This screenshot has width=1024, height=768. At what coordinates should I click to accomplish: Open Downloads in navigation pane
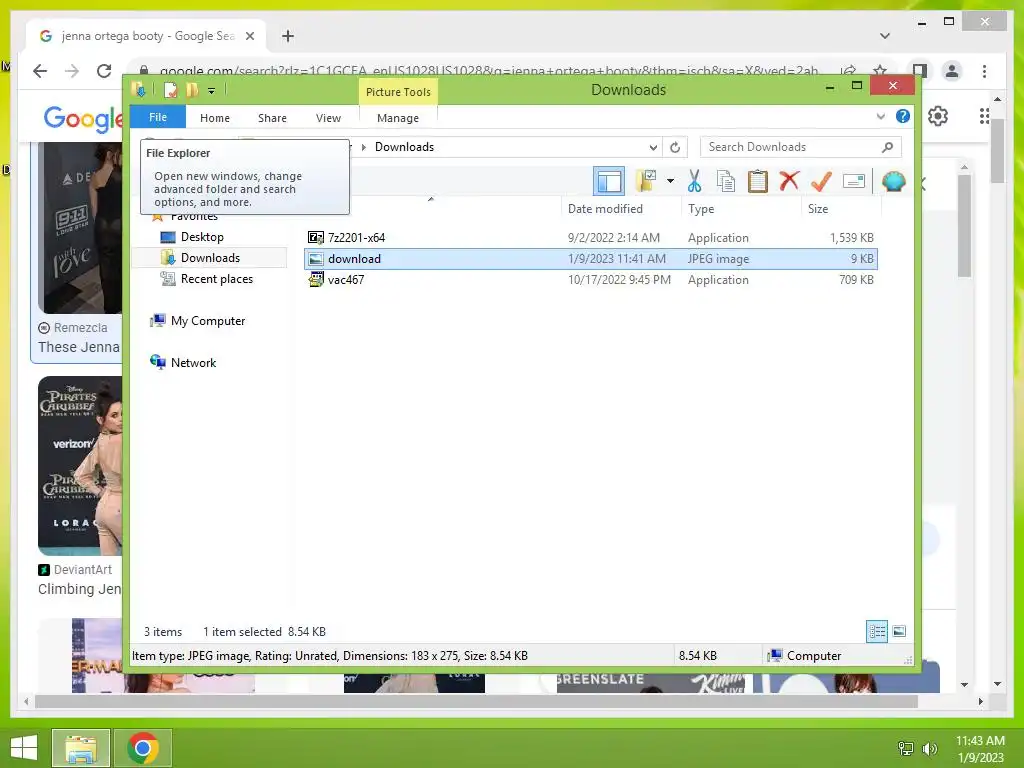click(x=210, y=258)
